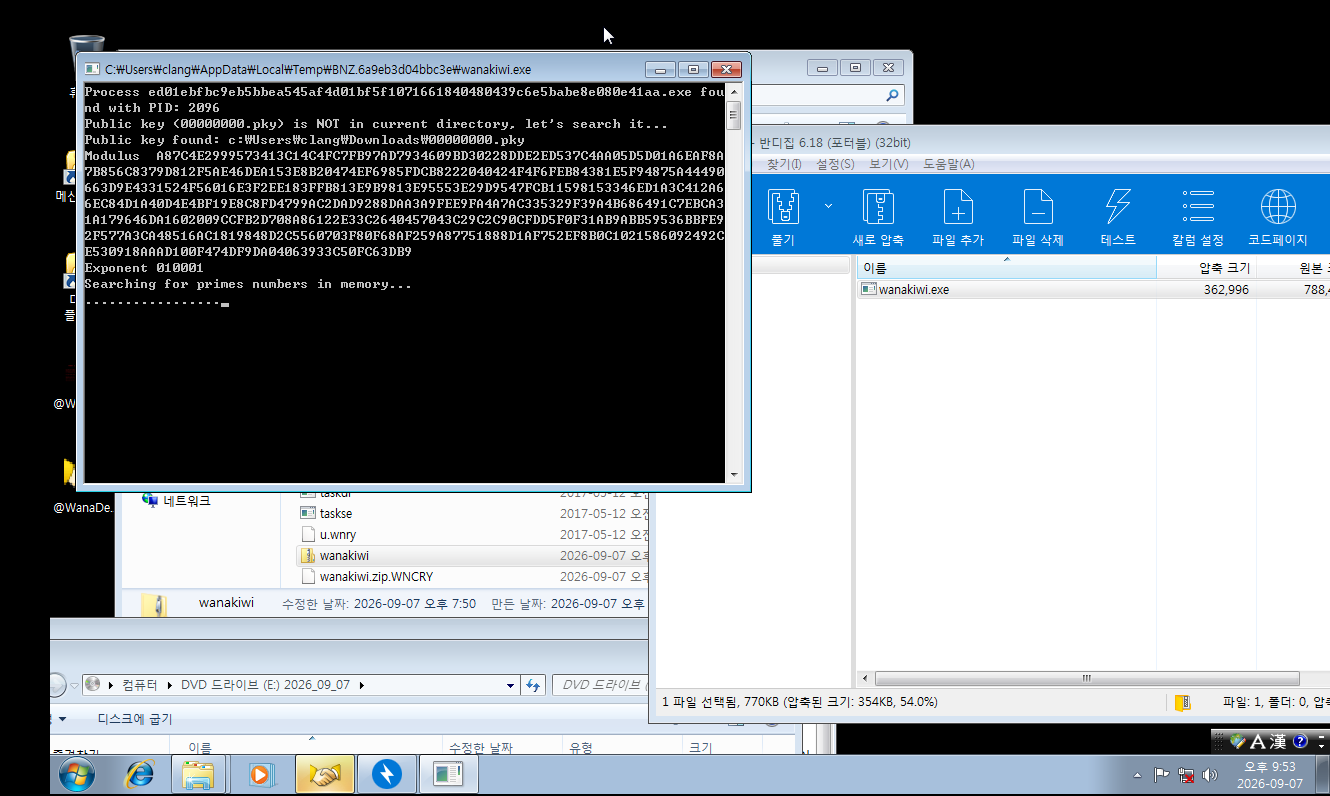Click the console scrollbar up arrow
The width and height of the screenshot is (1330, 796).
pos(734,92)
